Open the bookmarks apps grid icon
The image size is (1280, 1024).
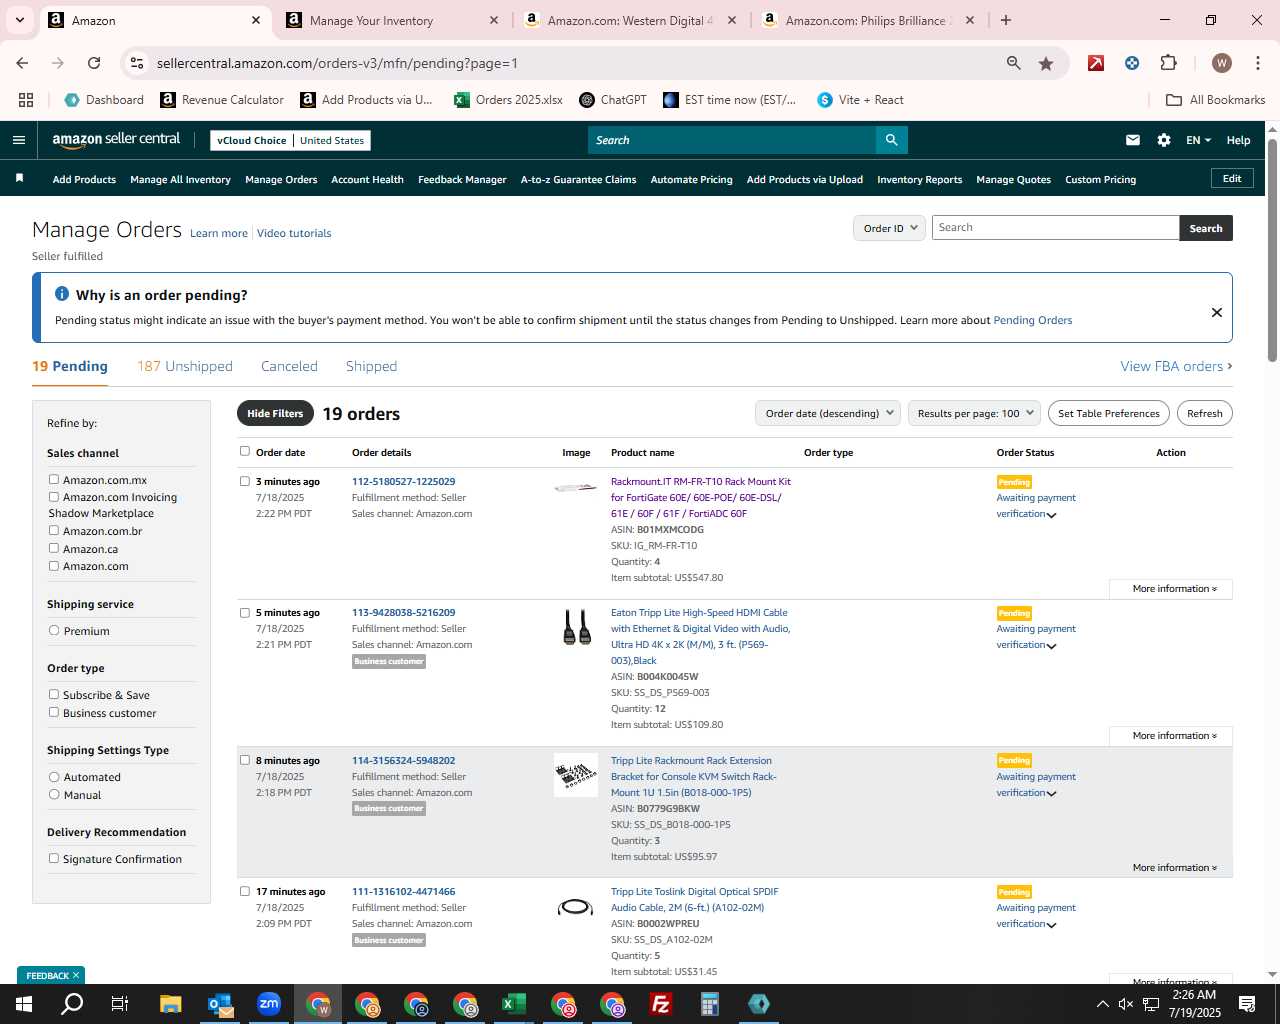point(26,100)
